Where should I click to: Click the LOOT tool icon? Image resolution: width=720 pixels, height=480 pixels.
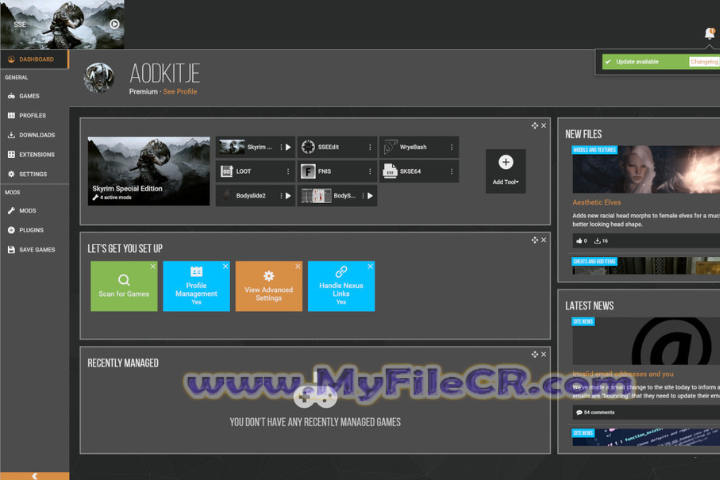coord(226,171)
